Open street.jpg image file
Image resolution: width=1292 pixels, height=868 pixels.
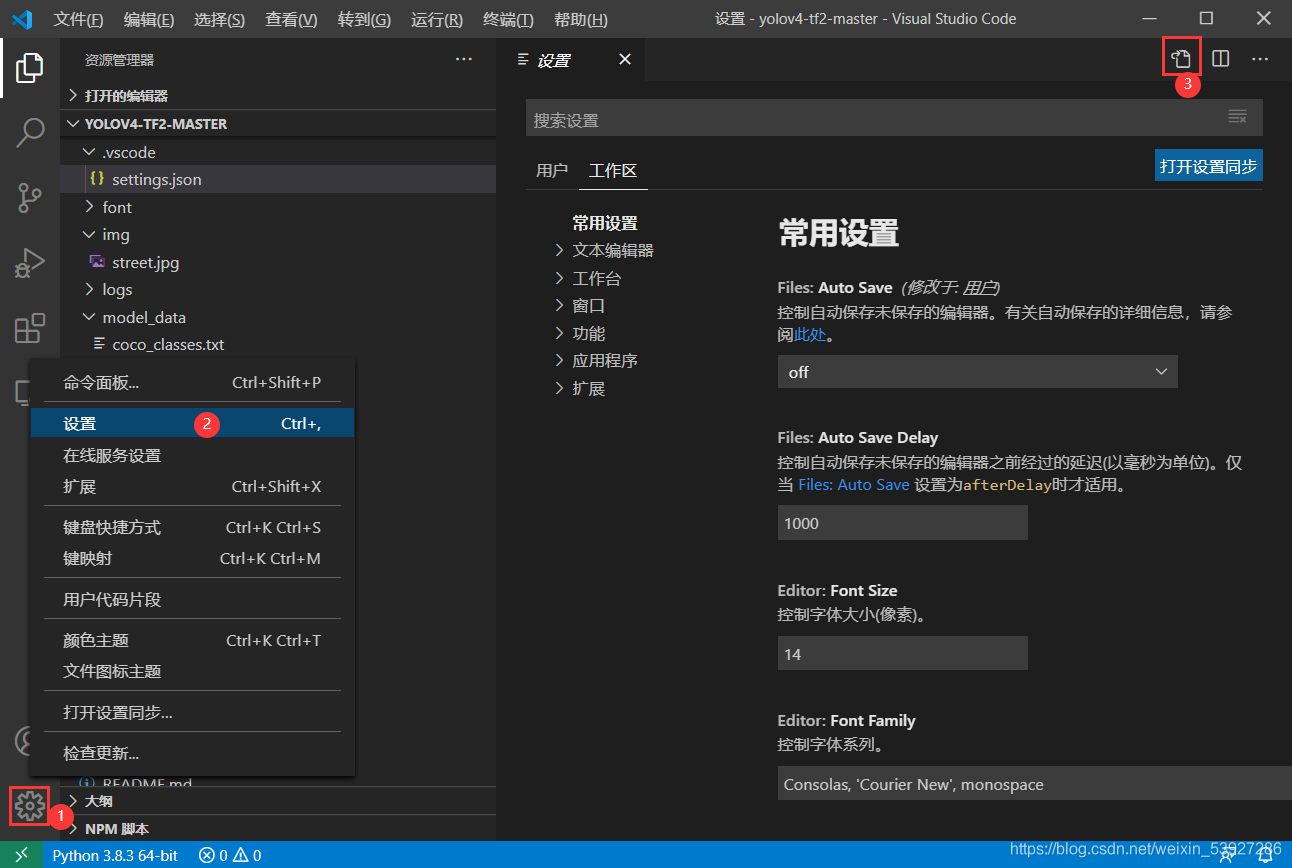point(278,262)
